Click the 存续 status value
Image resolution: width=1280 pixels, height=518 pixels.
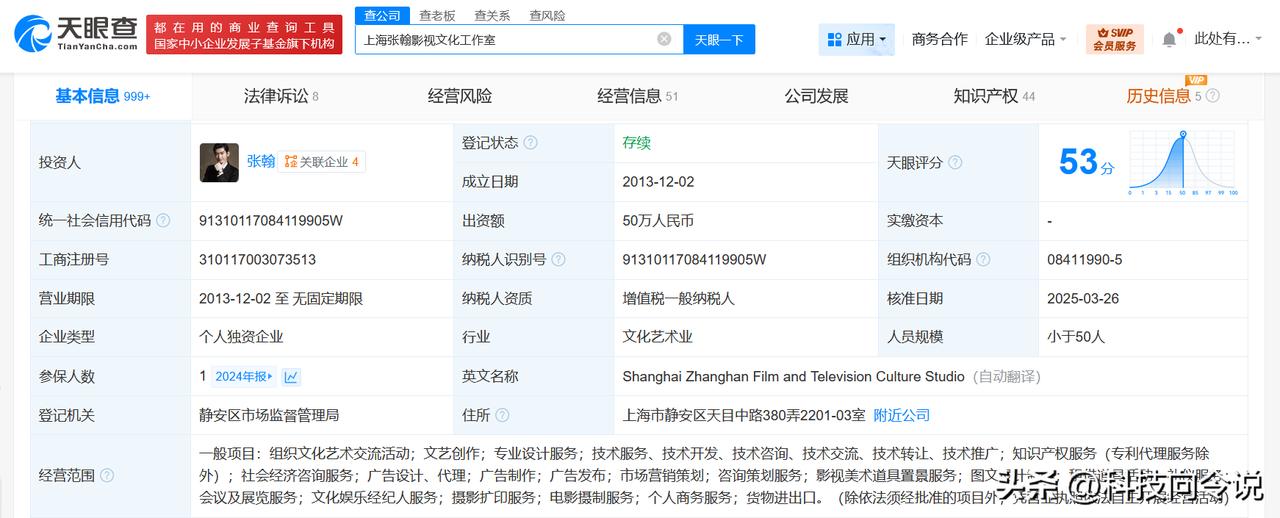[636, 143]
